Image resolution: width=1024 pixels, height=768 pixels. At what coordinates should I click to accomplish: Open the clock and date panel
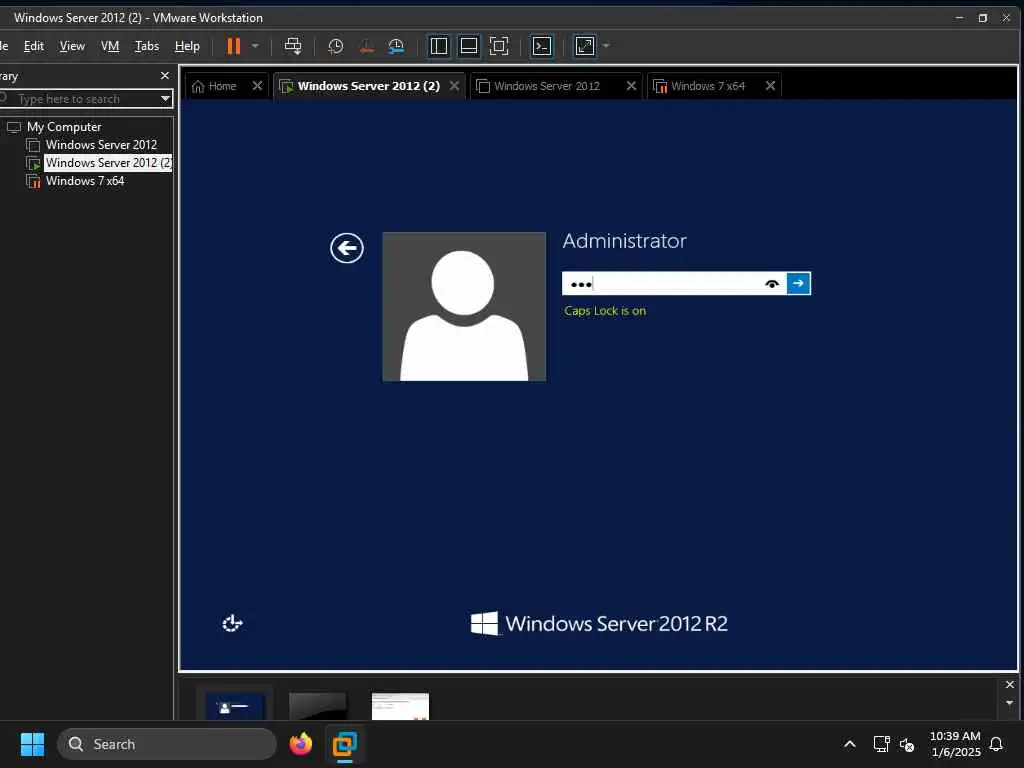pyautogui.click(x=955, y=744)
